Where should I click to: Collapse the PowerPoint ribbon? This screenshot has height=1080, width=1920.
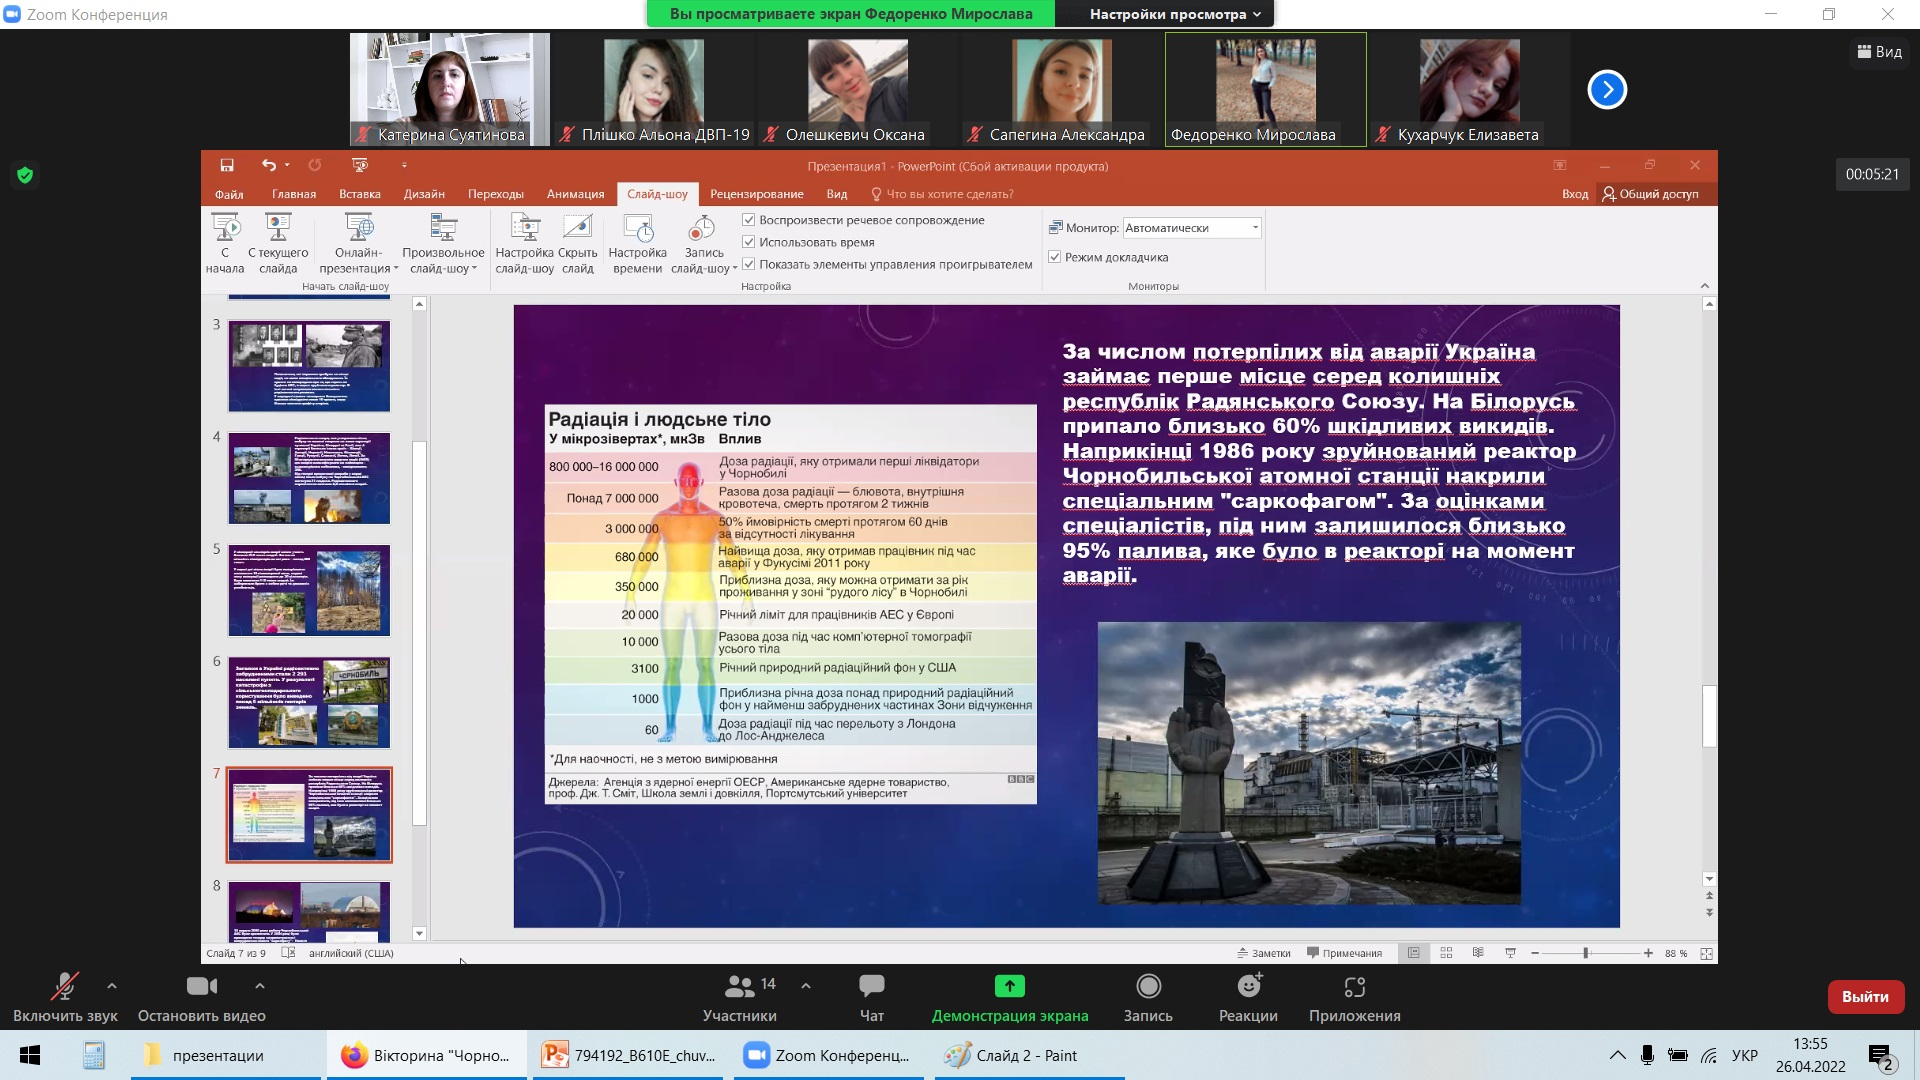[1705, 286]
